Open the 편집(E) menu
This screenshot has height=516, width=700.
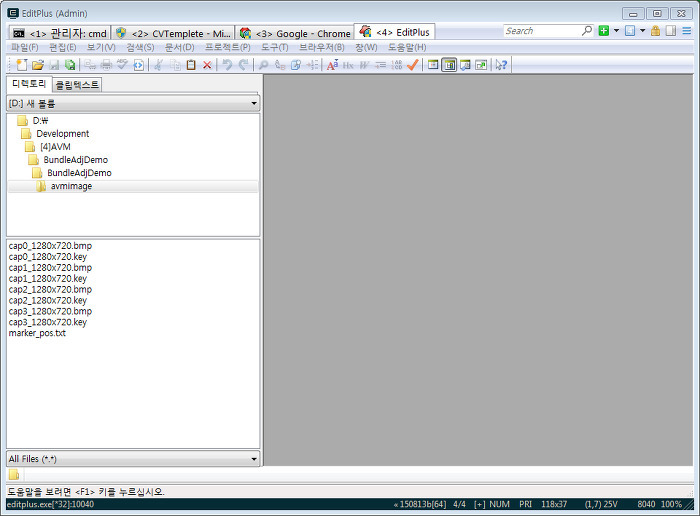[x=62, y=47]
